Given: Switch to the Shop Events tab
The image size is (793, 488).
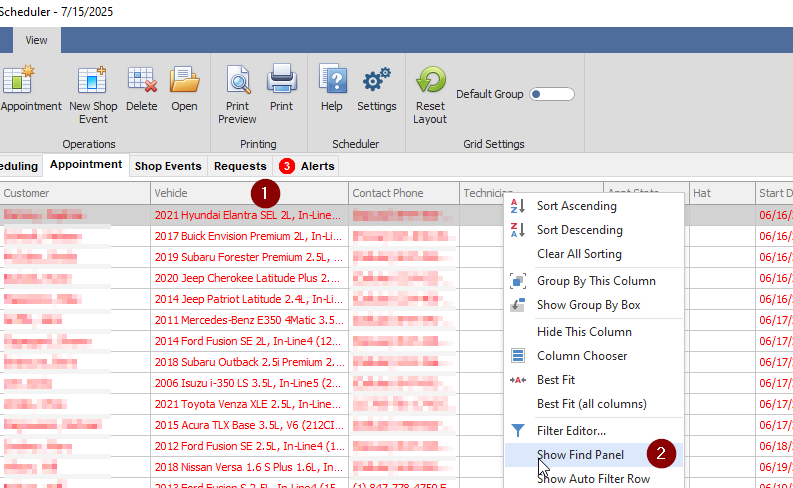Looking at the screenshot, I should [168, 166].
